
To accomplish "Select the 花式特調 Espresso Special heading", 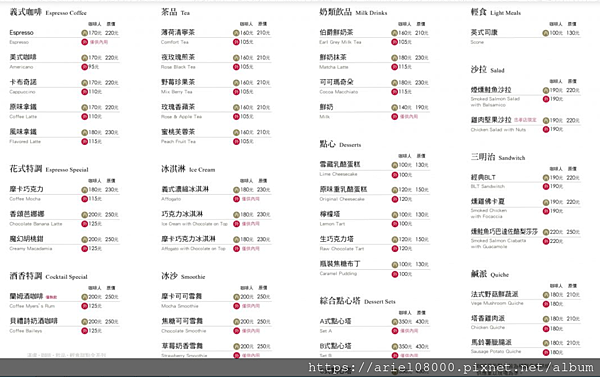I will pos(49,169).
